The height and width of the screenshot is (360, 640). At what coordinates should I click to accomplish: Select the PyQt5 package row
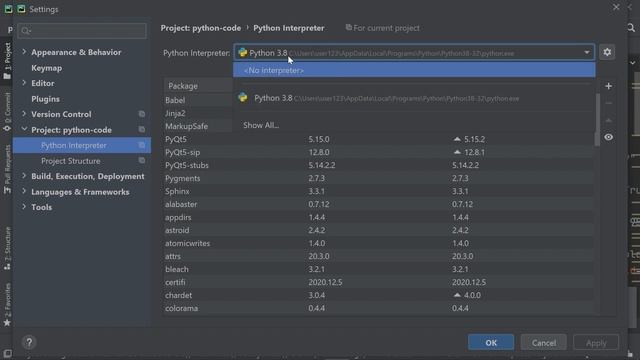379,139
